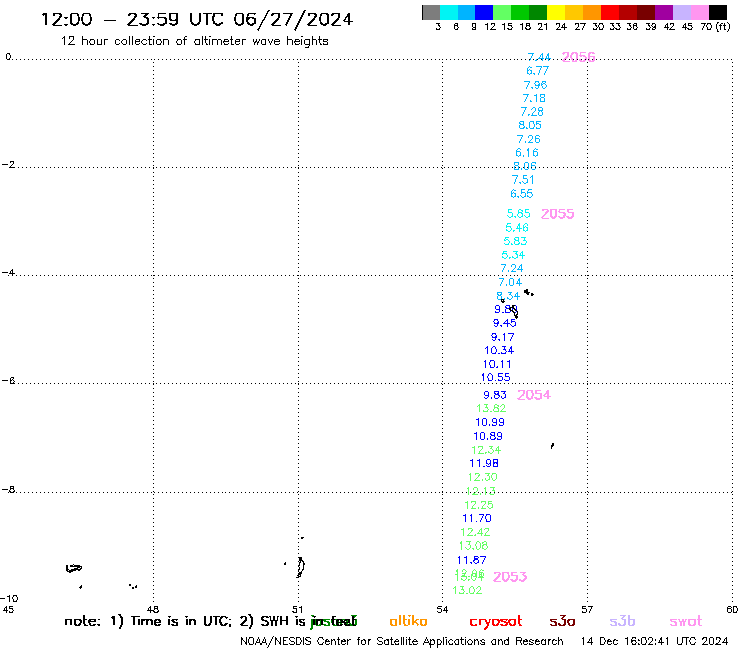This screenshot has width=740, height=650.
Task: Click the wave height value 12.25
Action: pos(479,505)
